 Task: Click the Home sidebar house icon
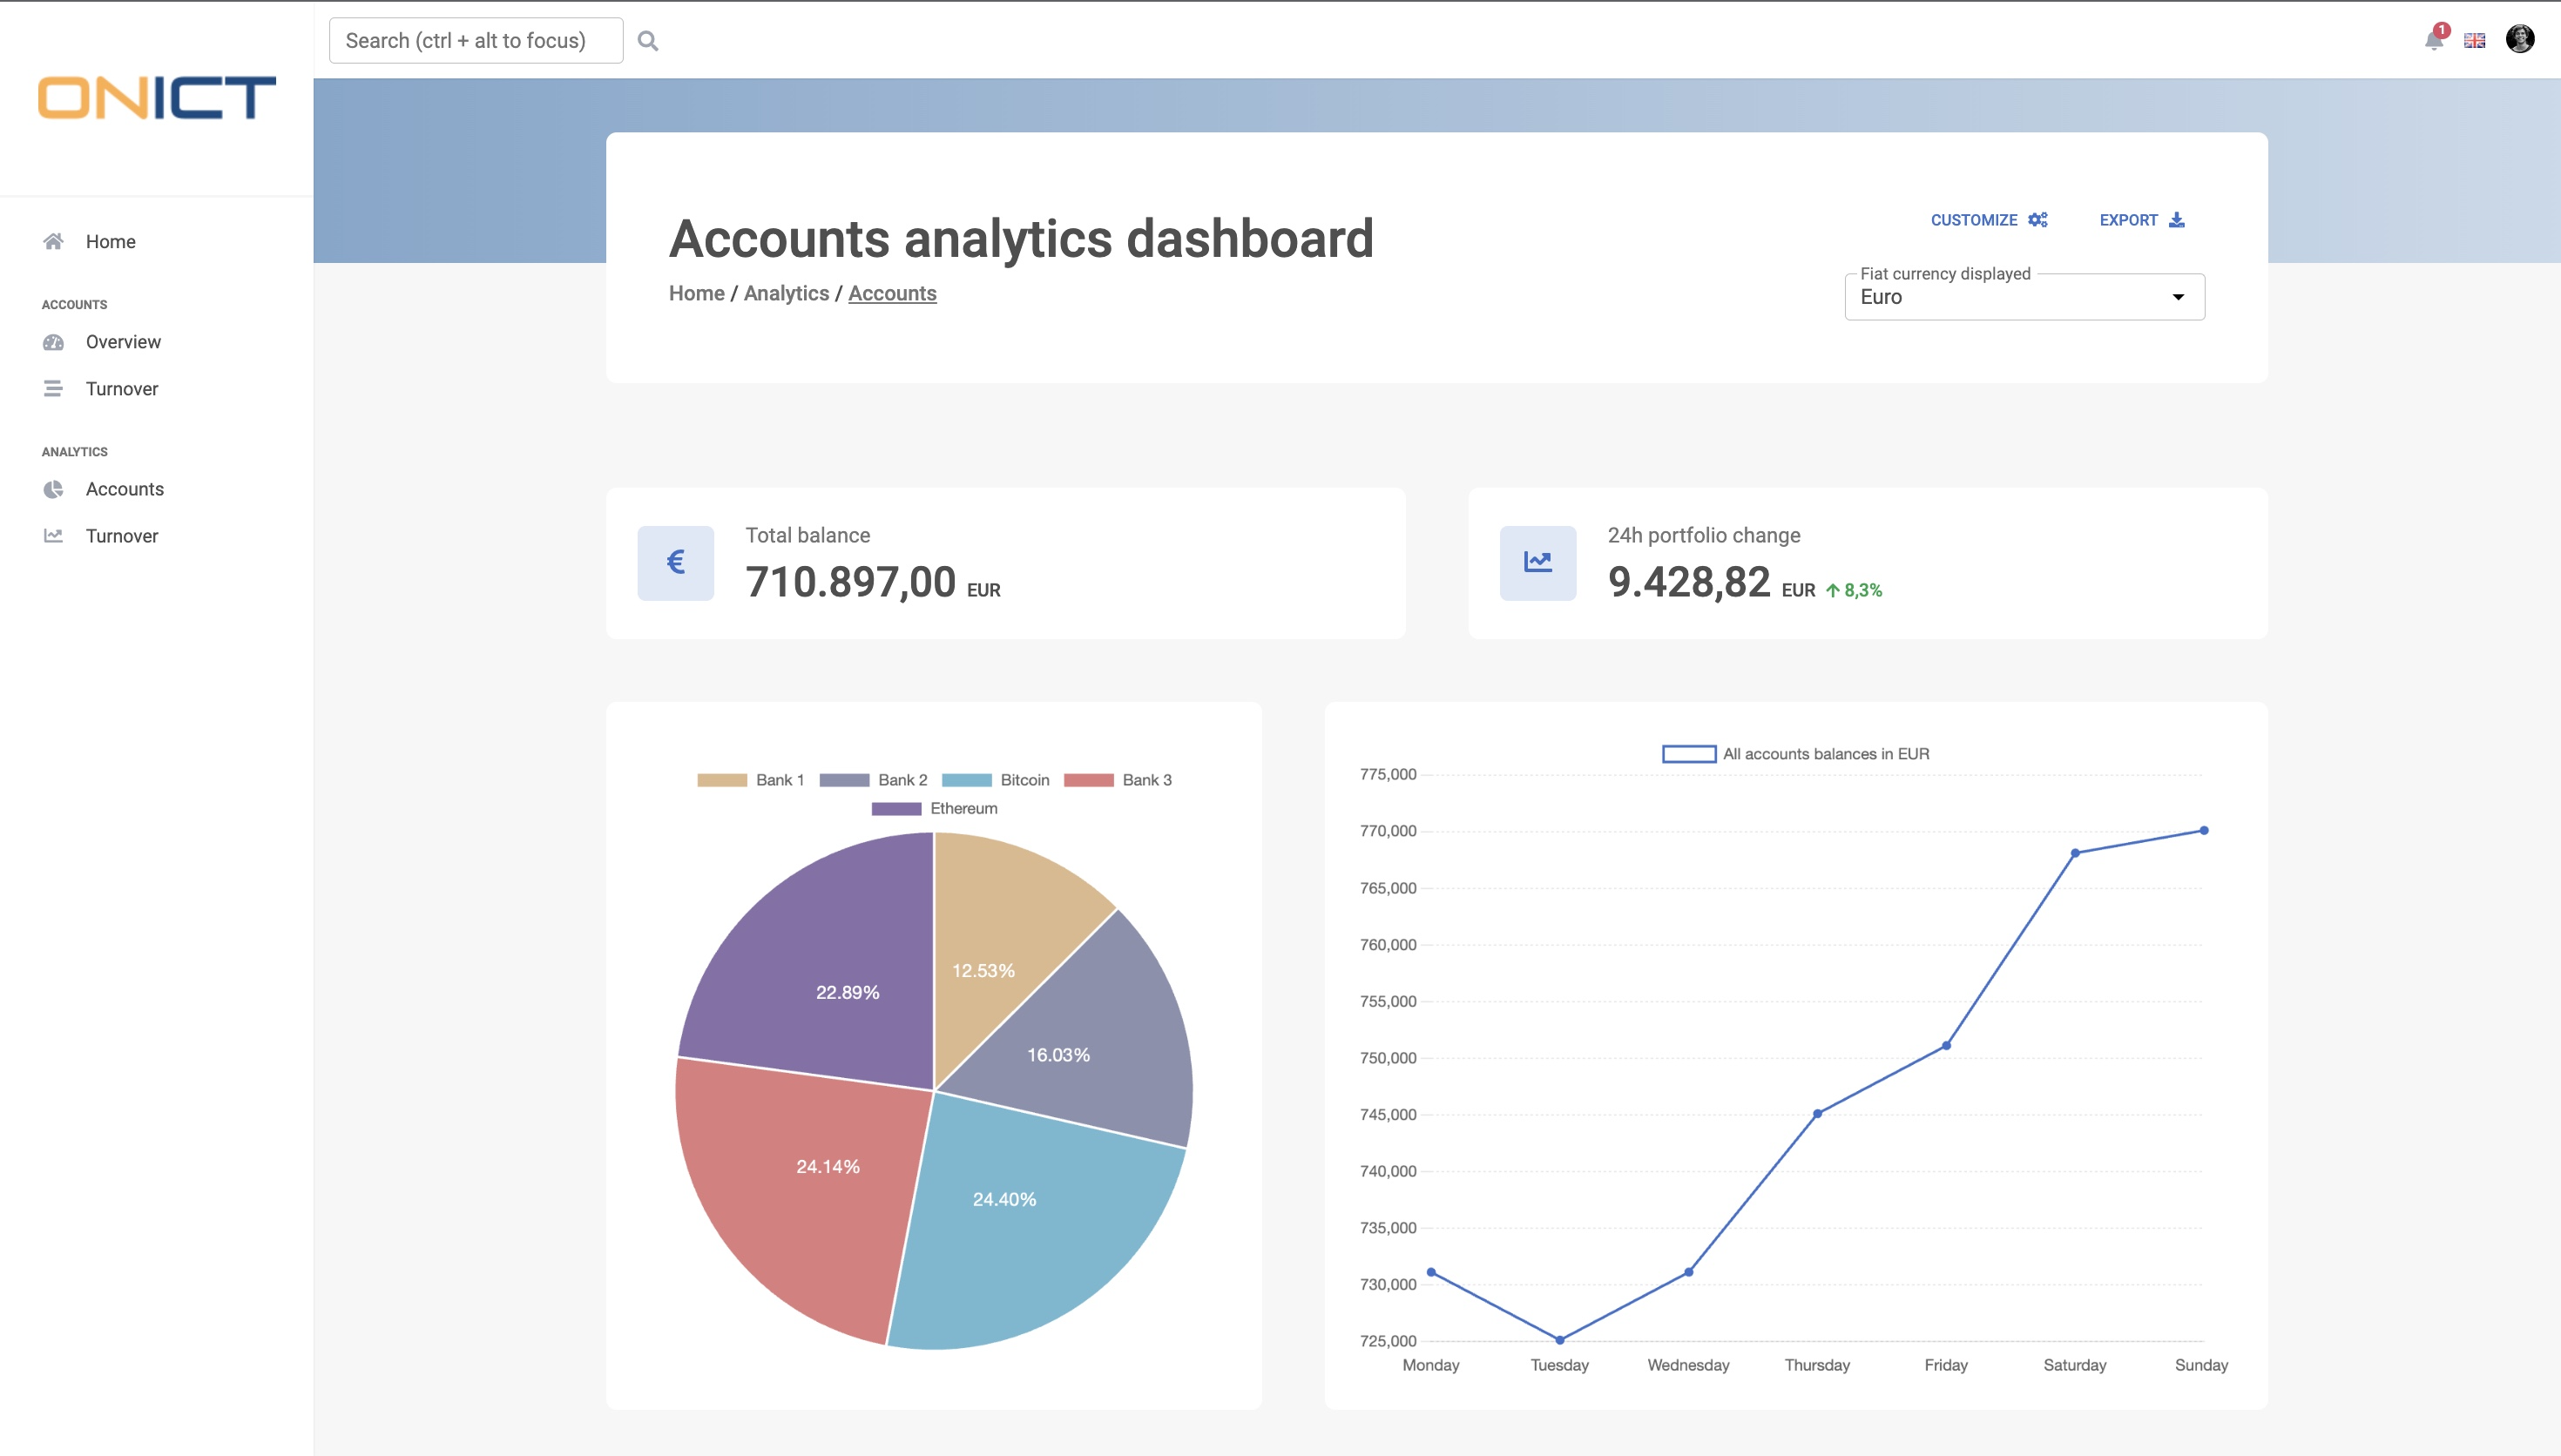click(54, 241)
